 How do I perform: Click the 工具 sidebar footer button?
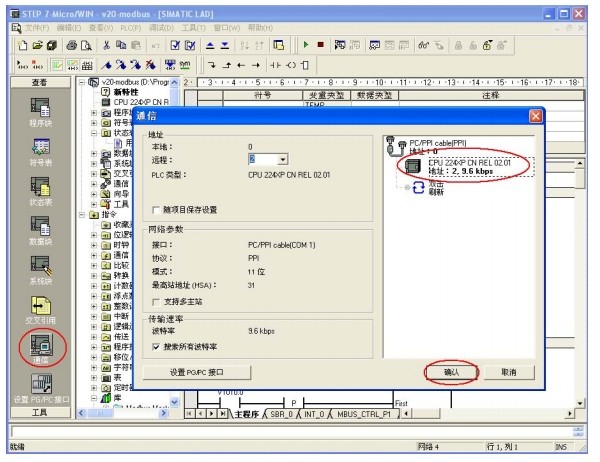pyautogui.click(x=40, y=413)
